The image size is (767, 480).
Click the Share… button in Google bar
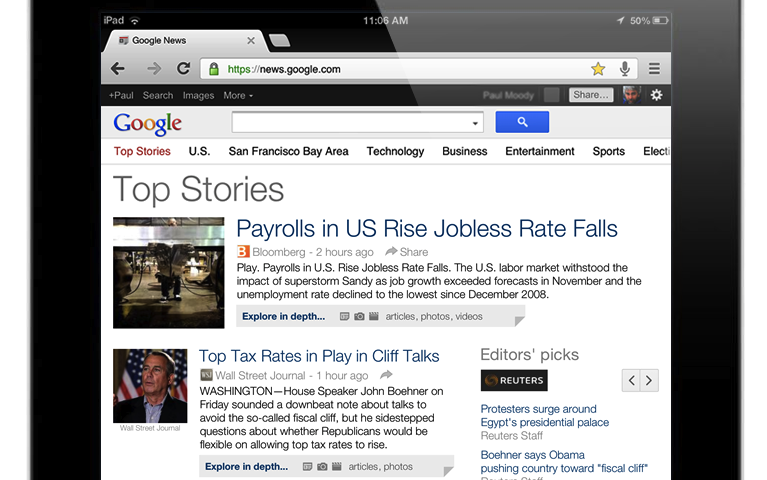pyautogui.click(x=591, y=95)
